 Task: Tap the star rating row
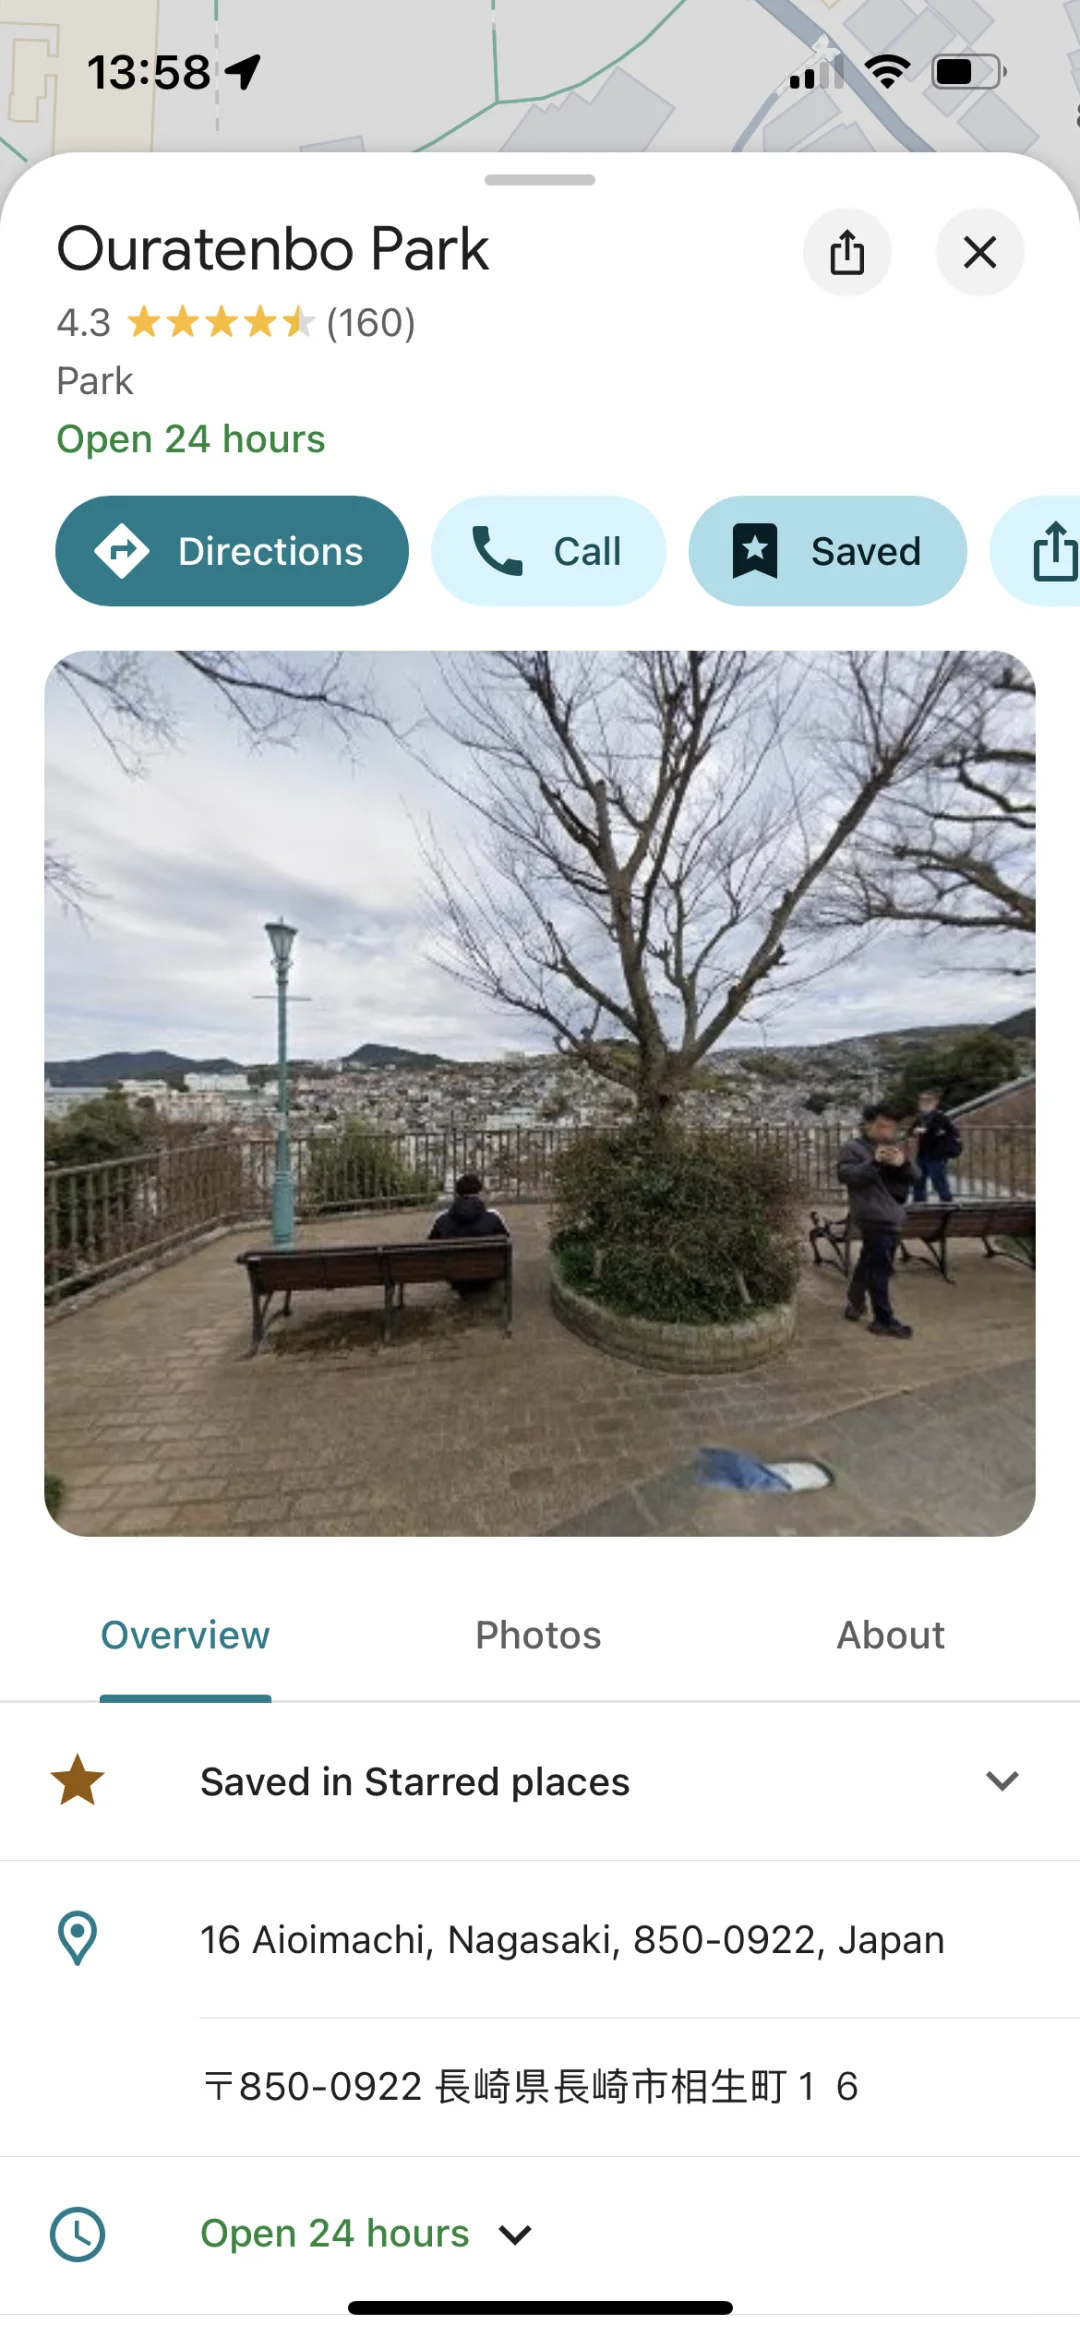pos(236,322)
